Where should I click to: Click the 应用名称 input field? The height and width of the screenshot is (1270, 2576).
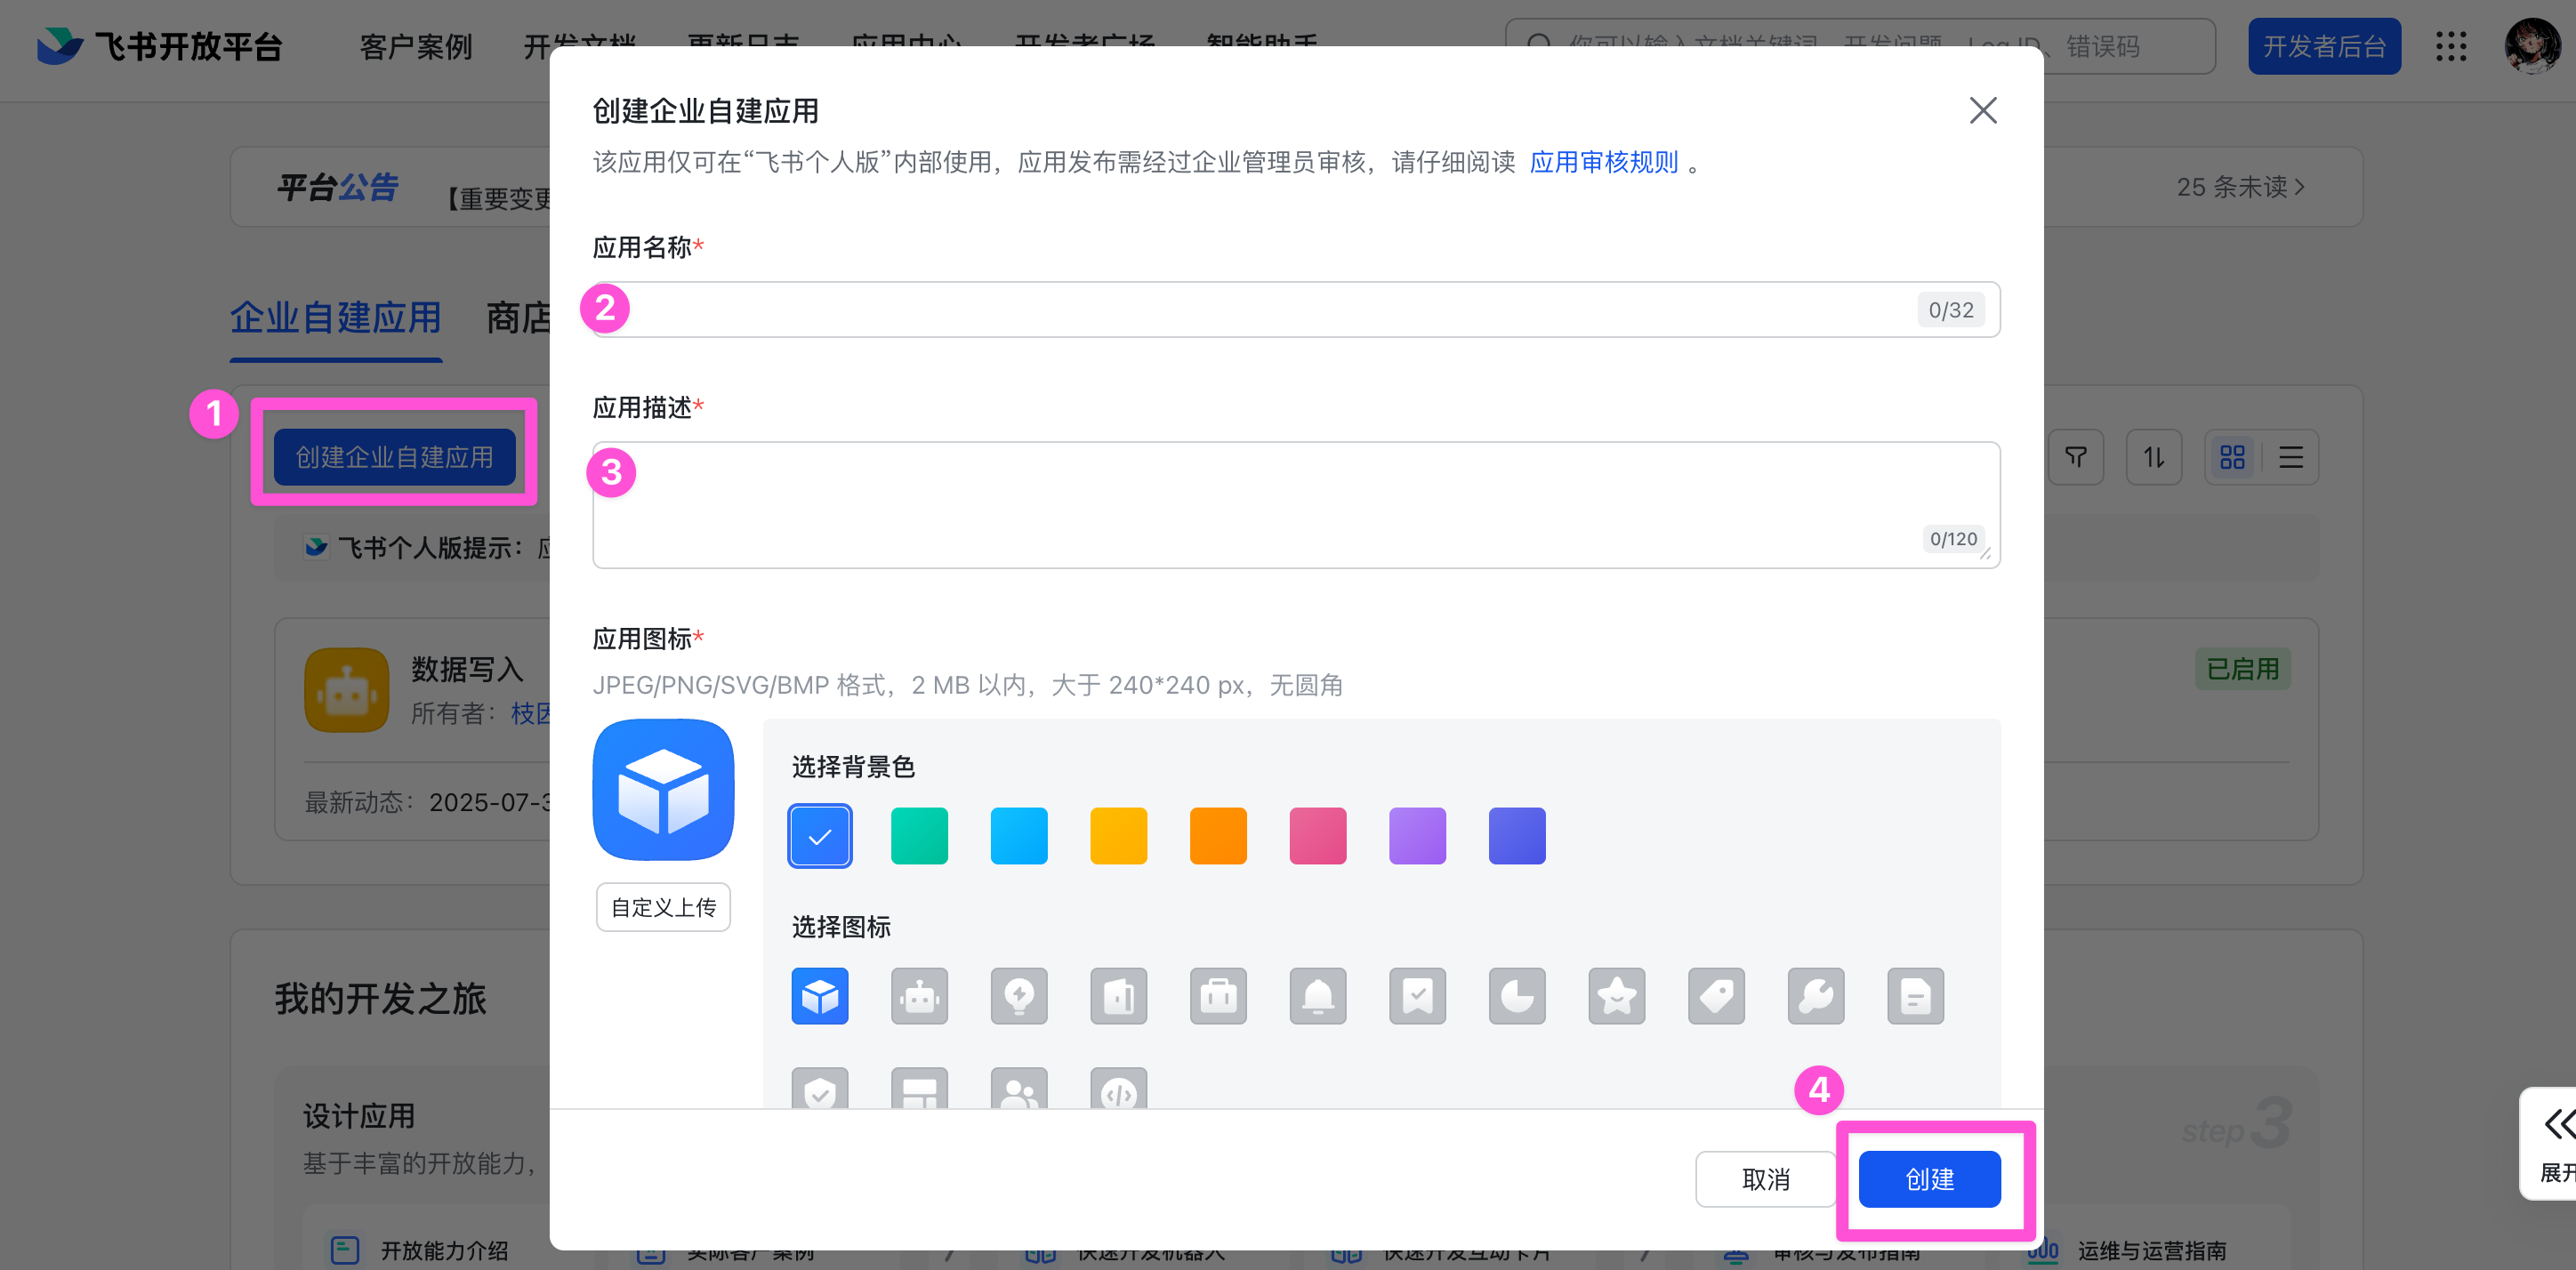pyautogui.click(x=1296, y=309)
